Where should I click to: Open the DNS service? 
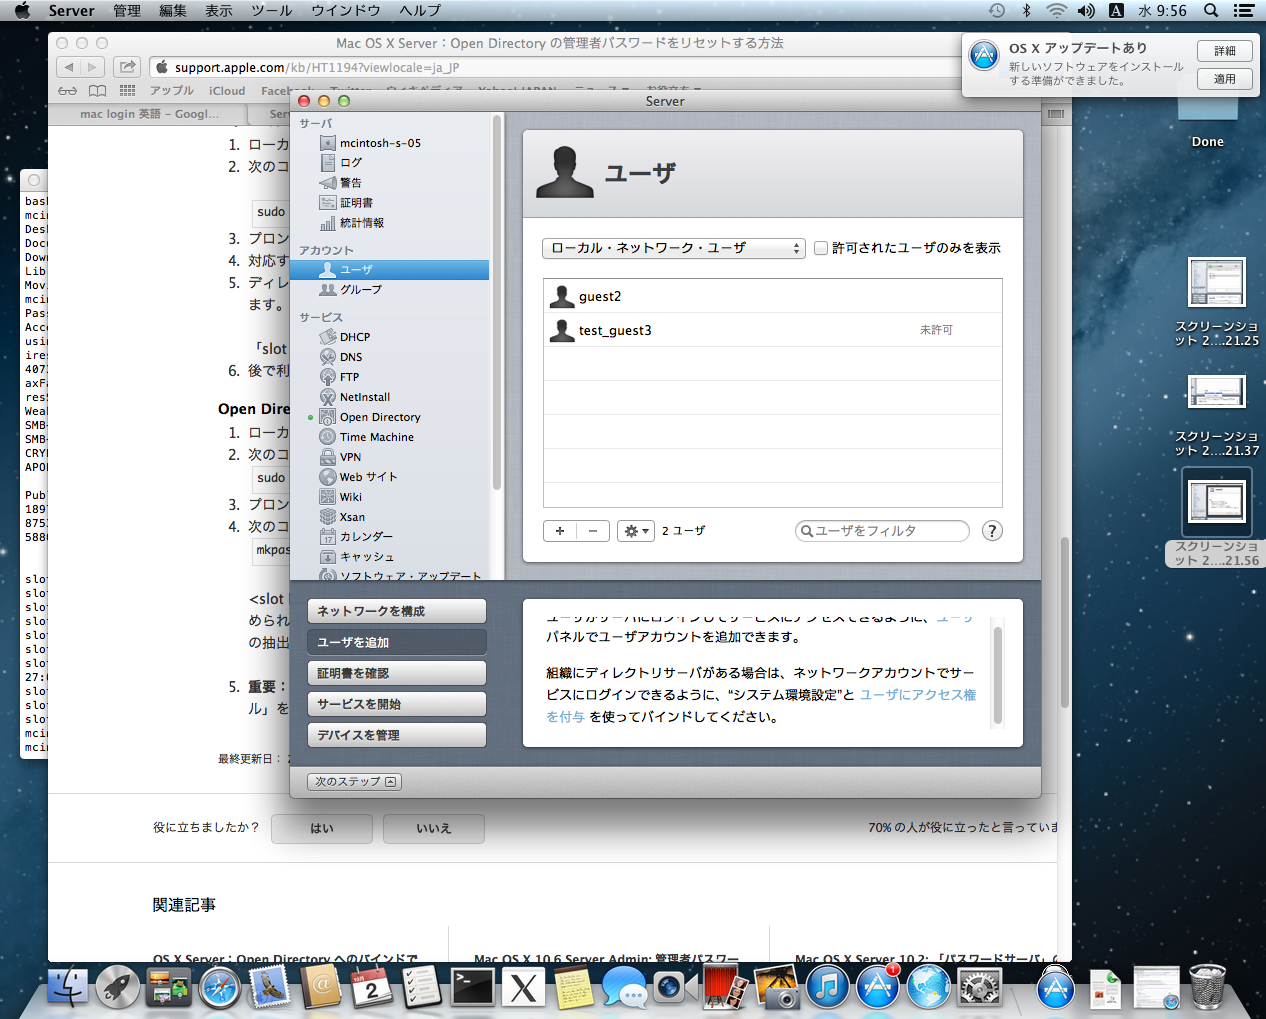pyautogui.click(x=341, y=357)
